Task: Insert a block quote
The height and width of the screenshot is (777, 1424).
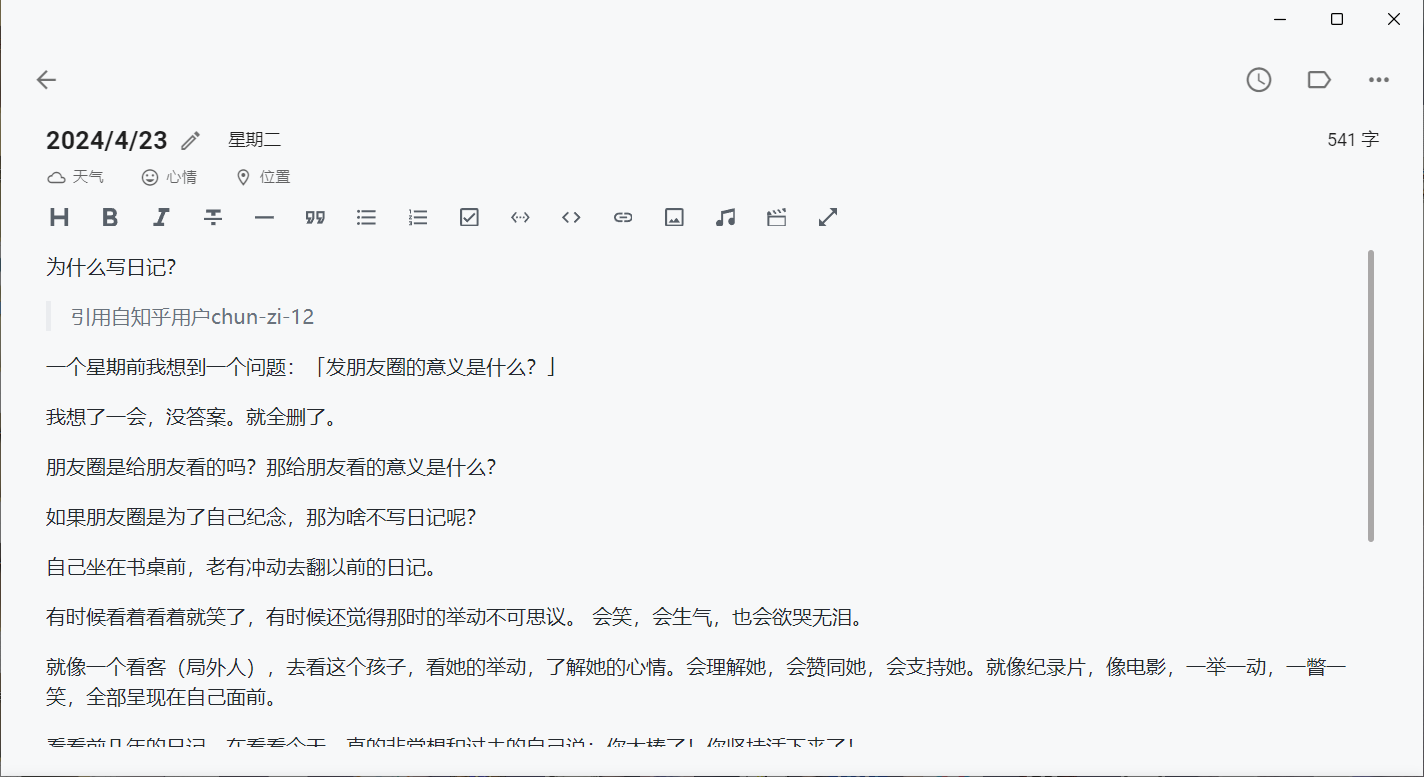Action: click(315, 217)
